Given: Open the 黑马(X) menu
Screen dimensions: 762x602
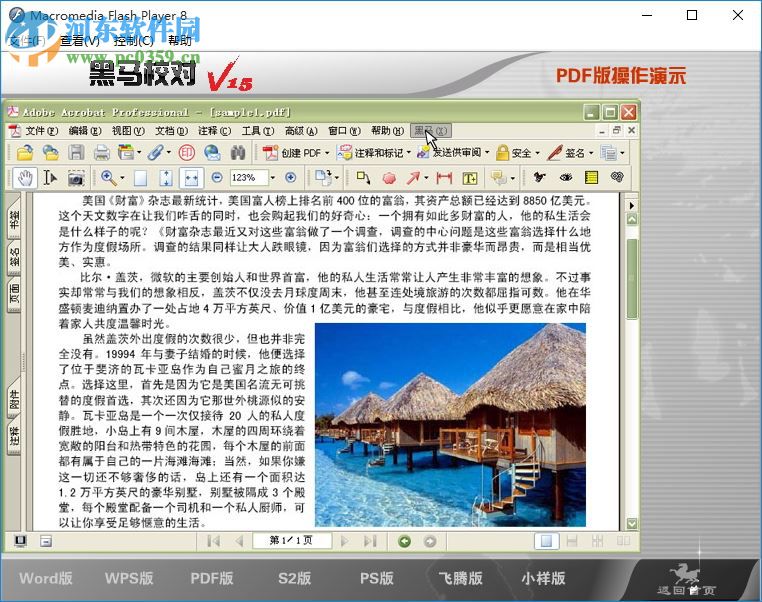Looking at the screenshot, I should 431,131.
